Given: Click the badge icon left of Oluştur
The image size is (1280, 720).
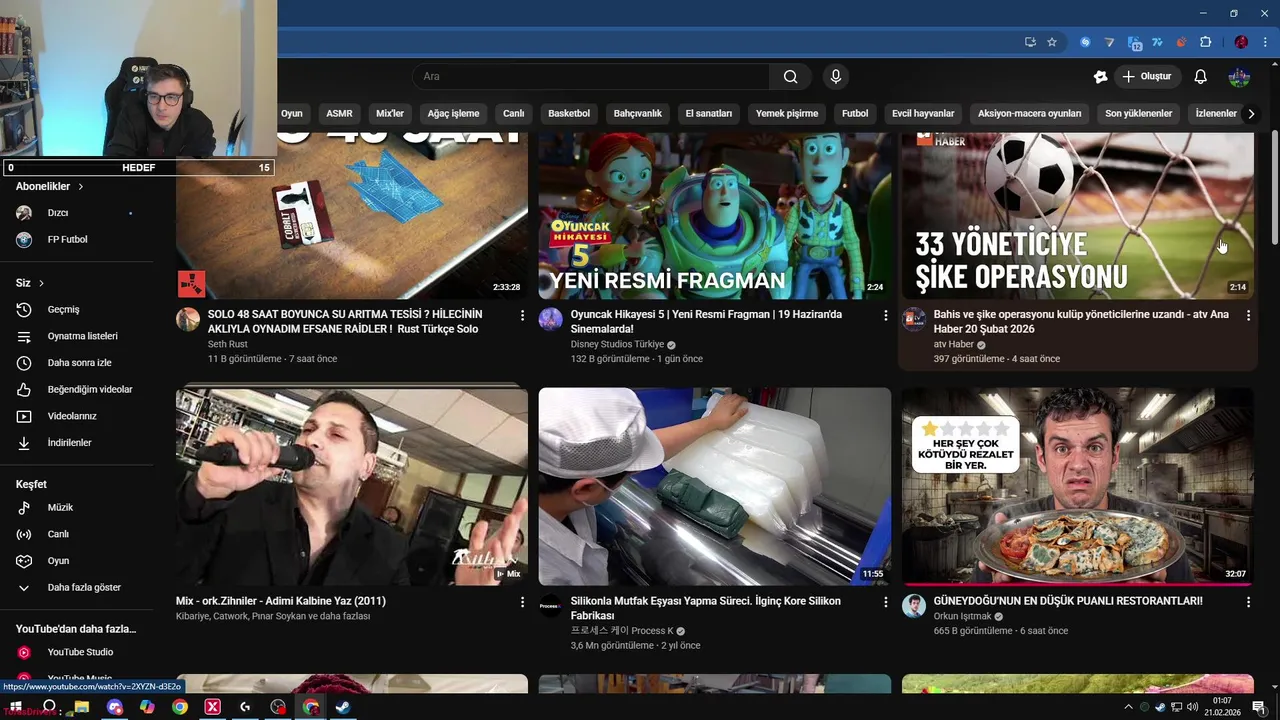Looking at the screenshot, I should tap(1100, 77).
